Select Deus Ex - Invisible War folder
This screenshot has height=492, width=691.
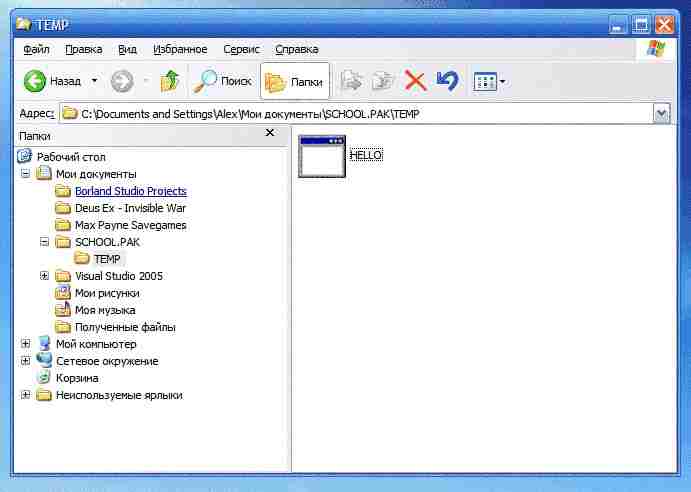click(x=130, y=208)
